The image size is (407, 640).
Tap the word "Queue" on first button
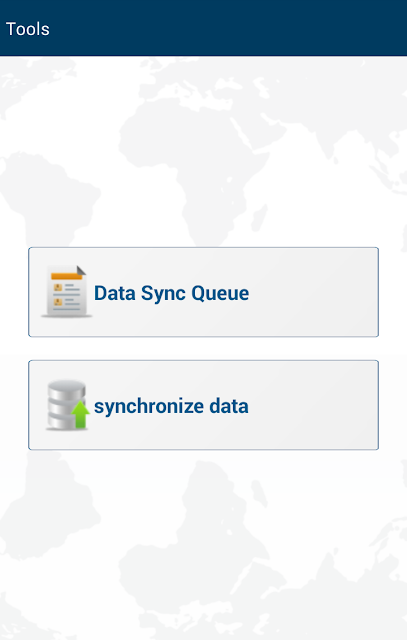click(220, 294)
